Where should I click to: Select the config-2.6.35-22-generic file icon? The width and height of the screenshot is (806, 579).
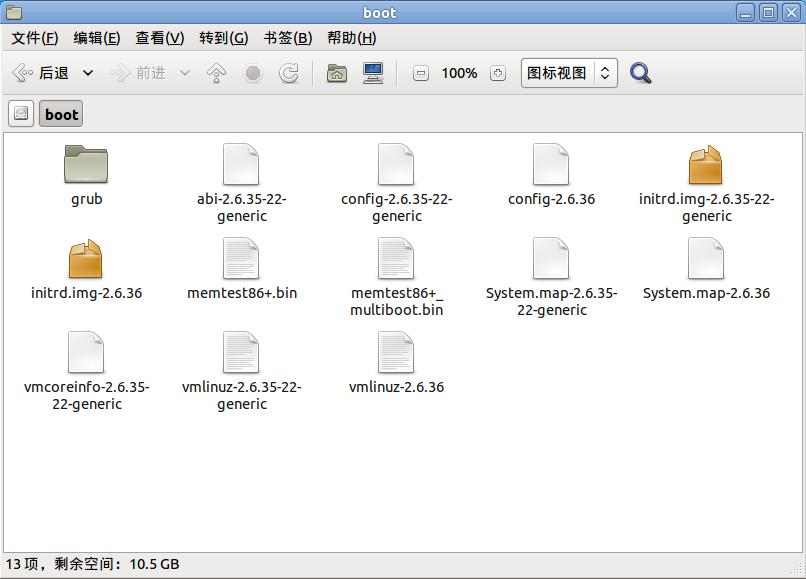click(396, 164)
